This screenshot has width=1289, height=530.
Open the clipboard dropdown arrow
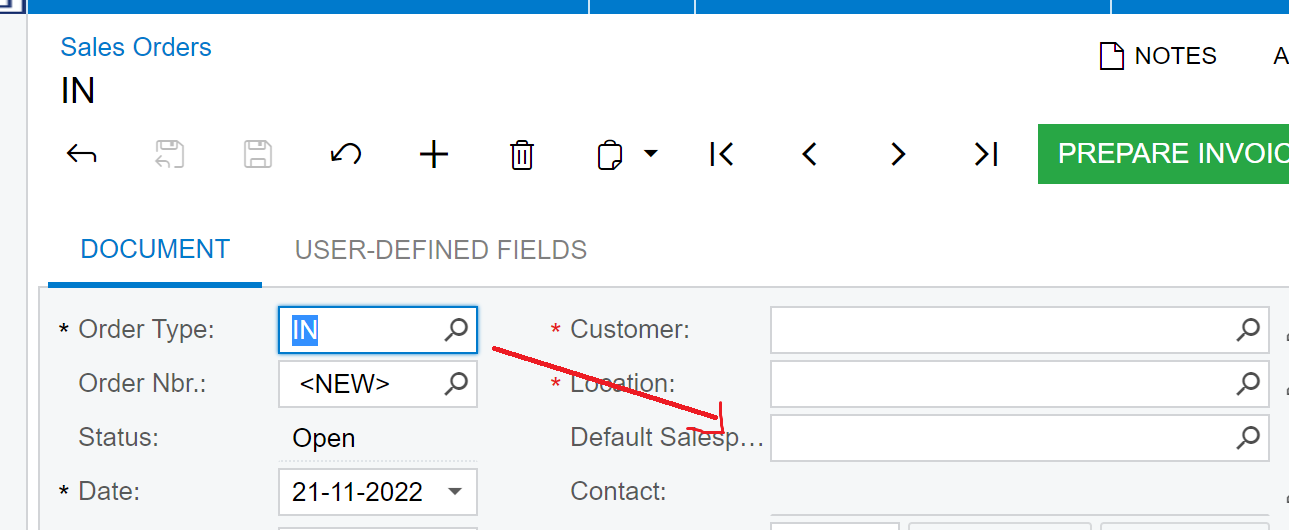651,154
